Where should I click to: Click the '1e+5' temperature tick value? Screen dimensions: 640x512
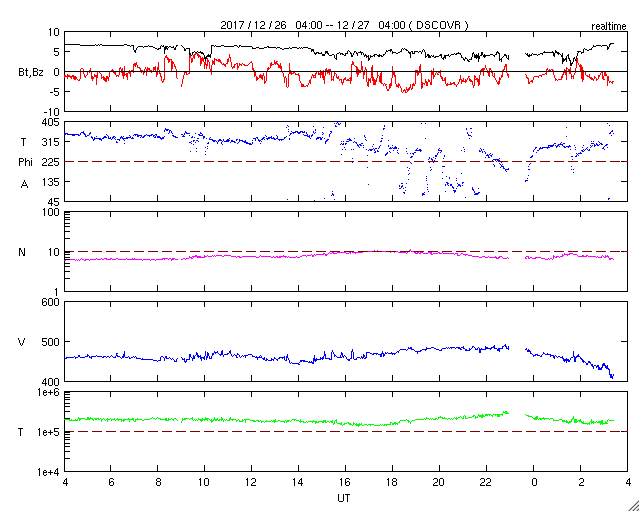click(49, 432)
